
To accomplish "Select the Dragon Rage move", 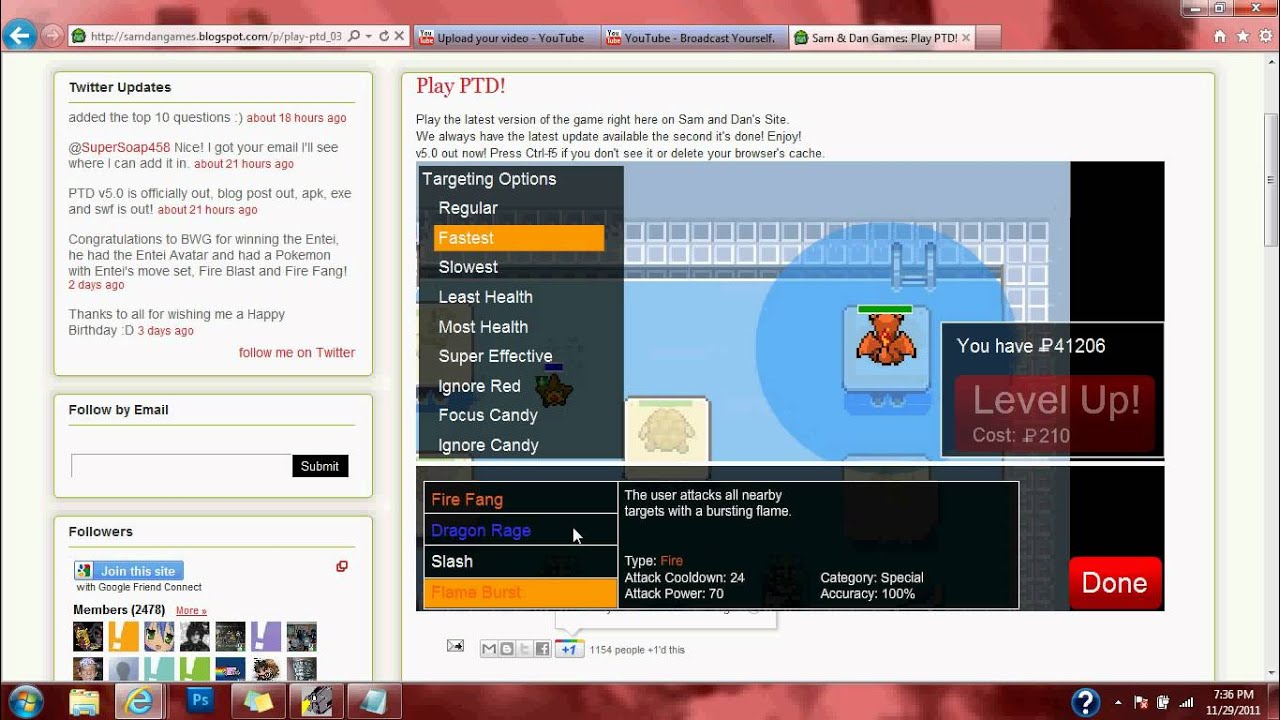I will (x=521, y=530).
